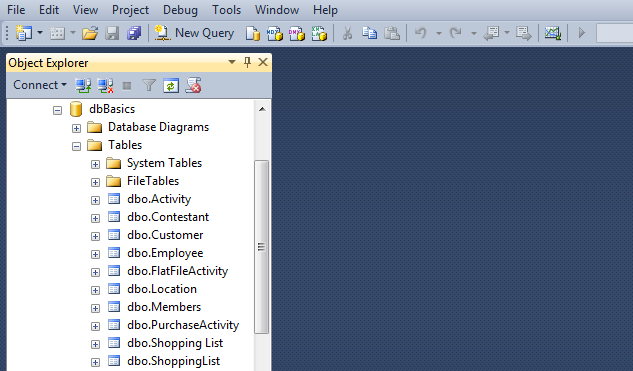Click the Object Explorer vertical scrollbar thumb

[x=262, y=247]
